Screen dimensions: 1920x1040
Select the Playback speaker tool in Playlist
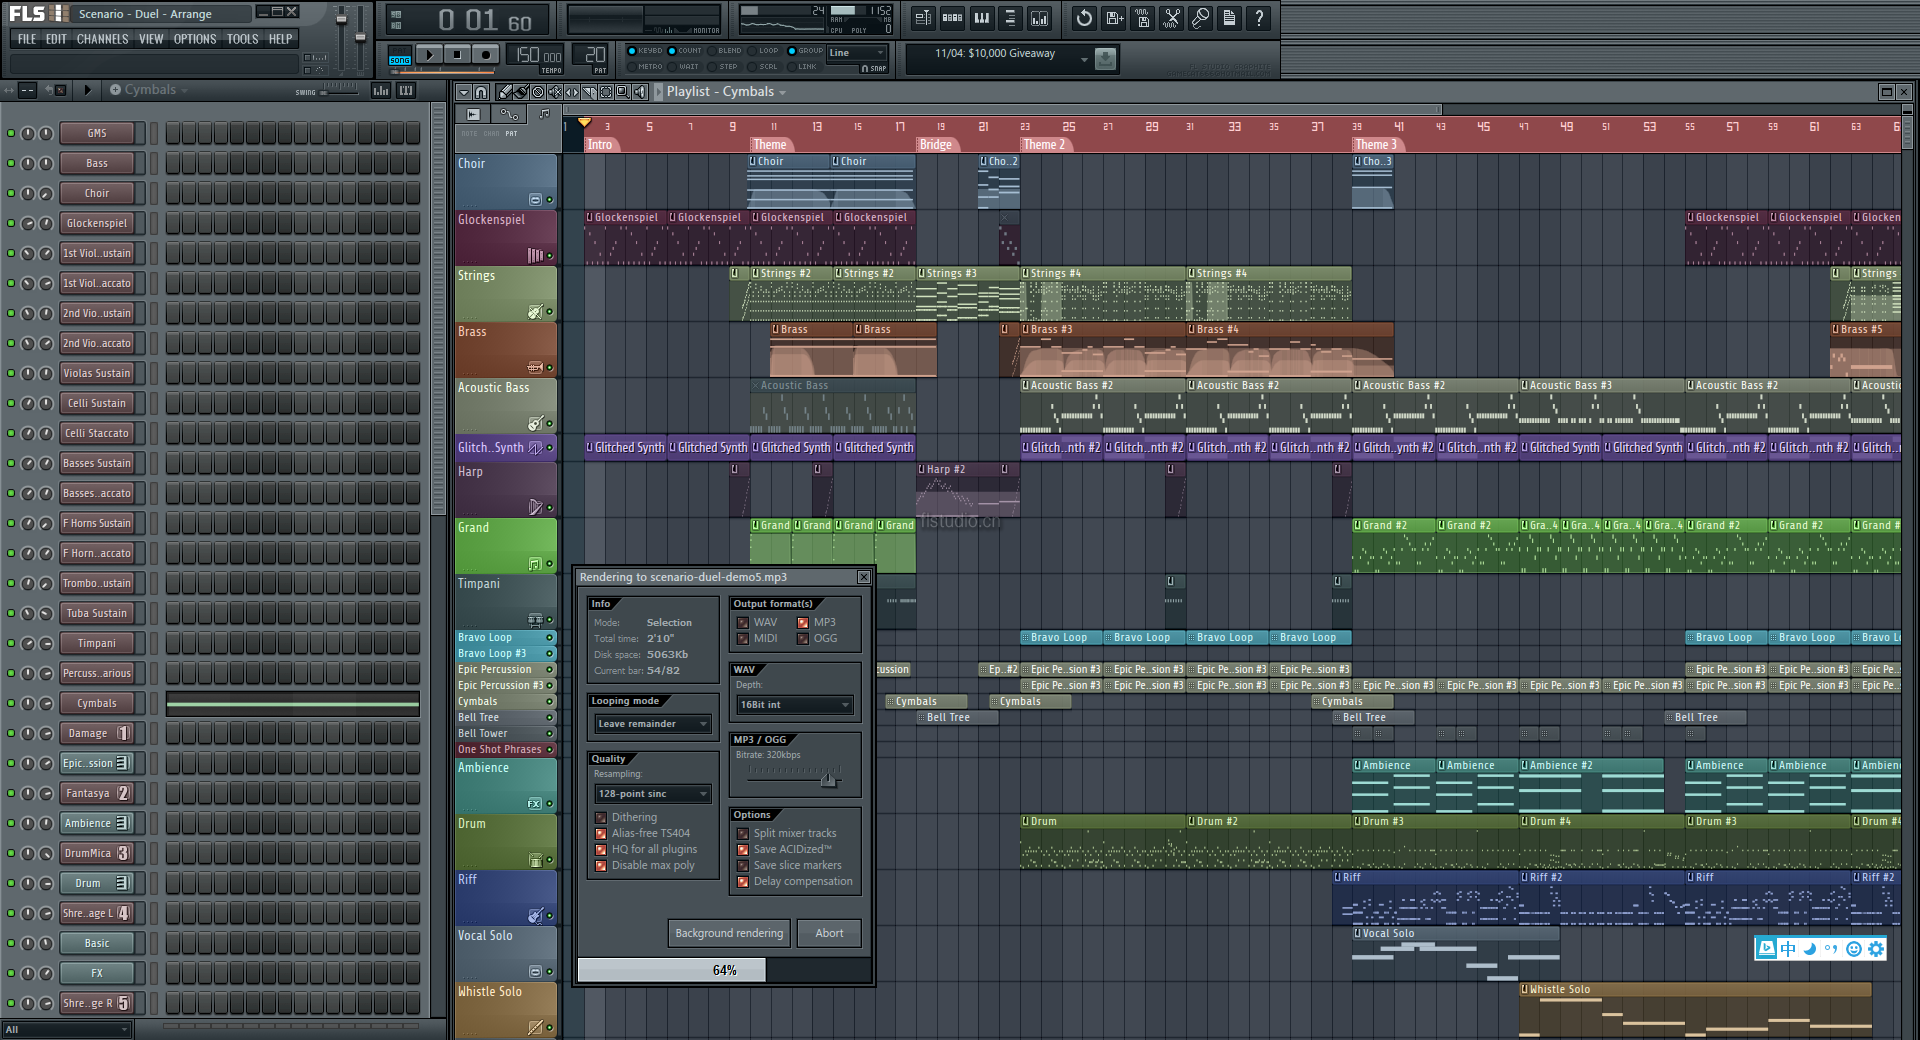click(640, 92)
